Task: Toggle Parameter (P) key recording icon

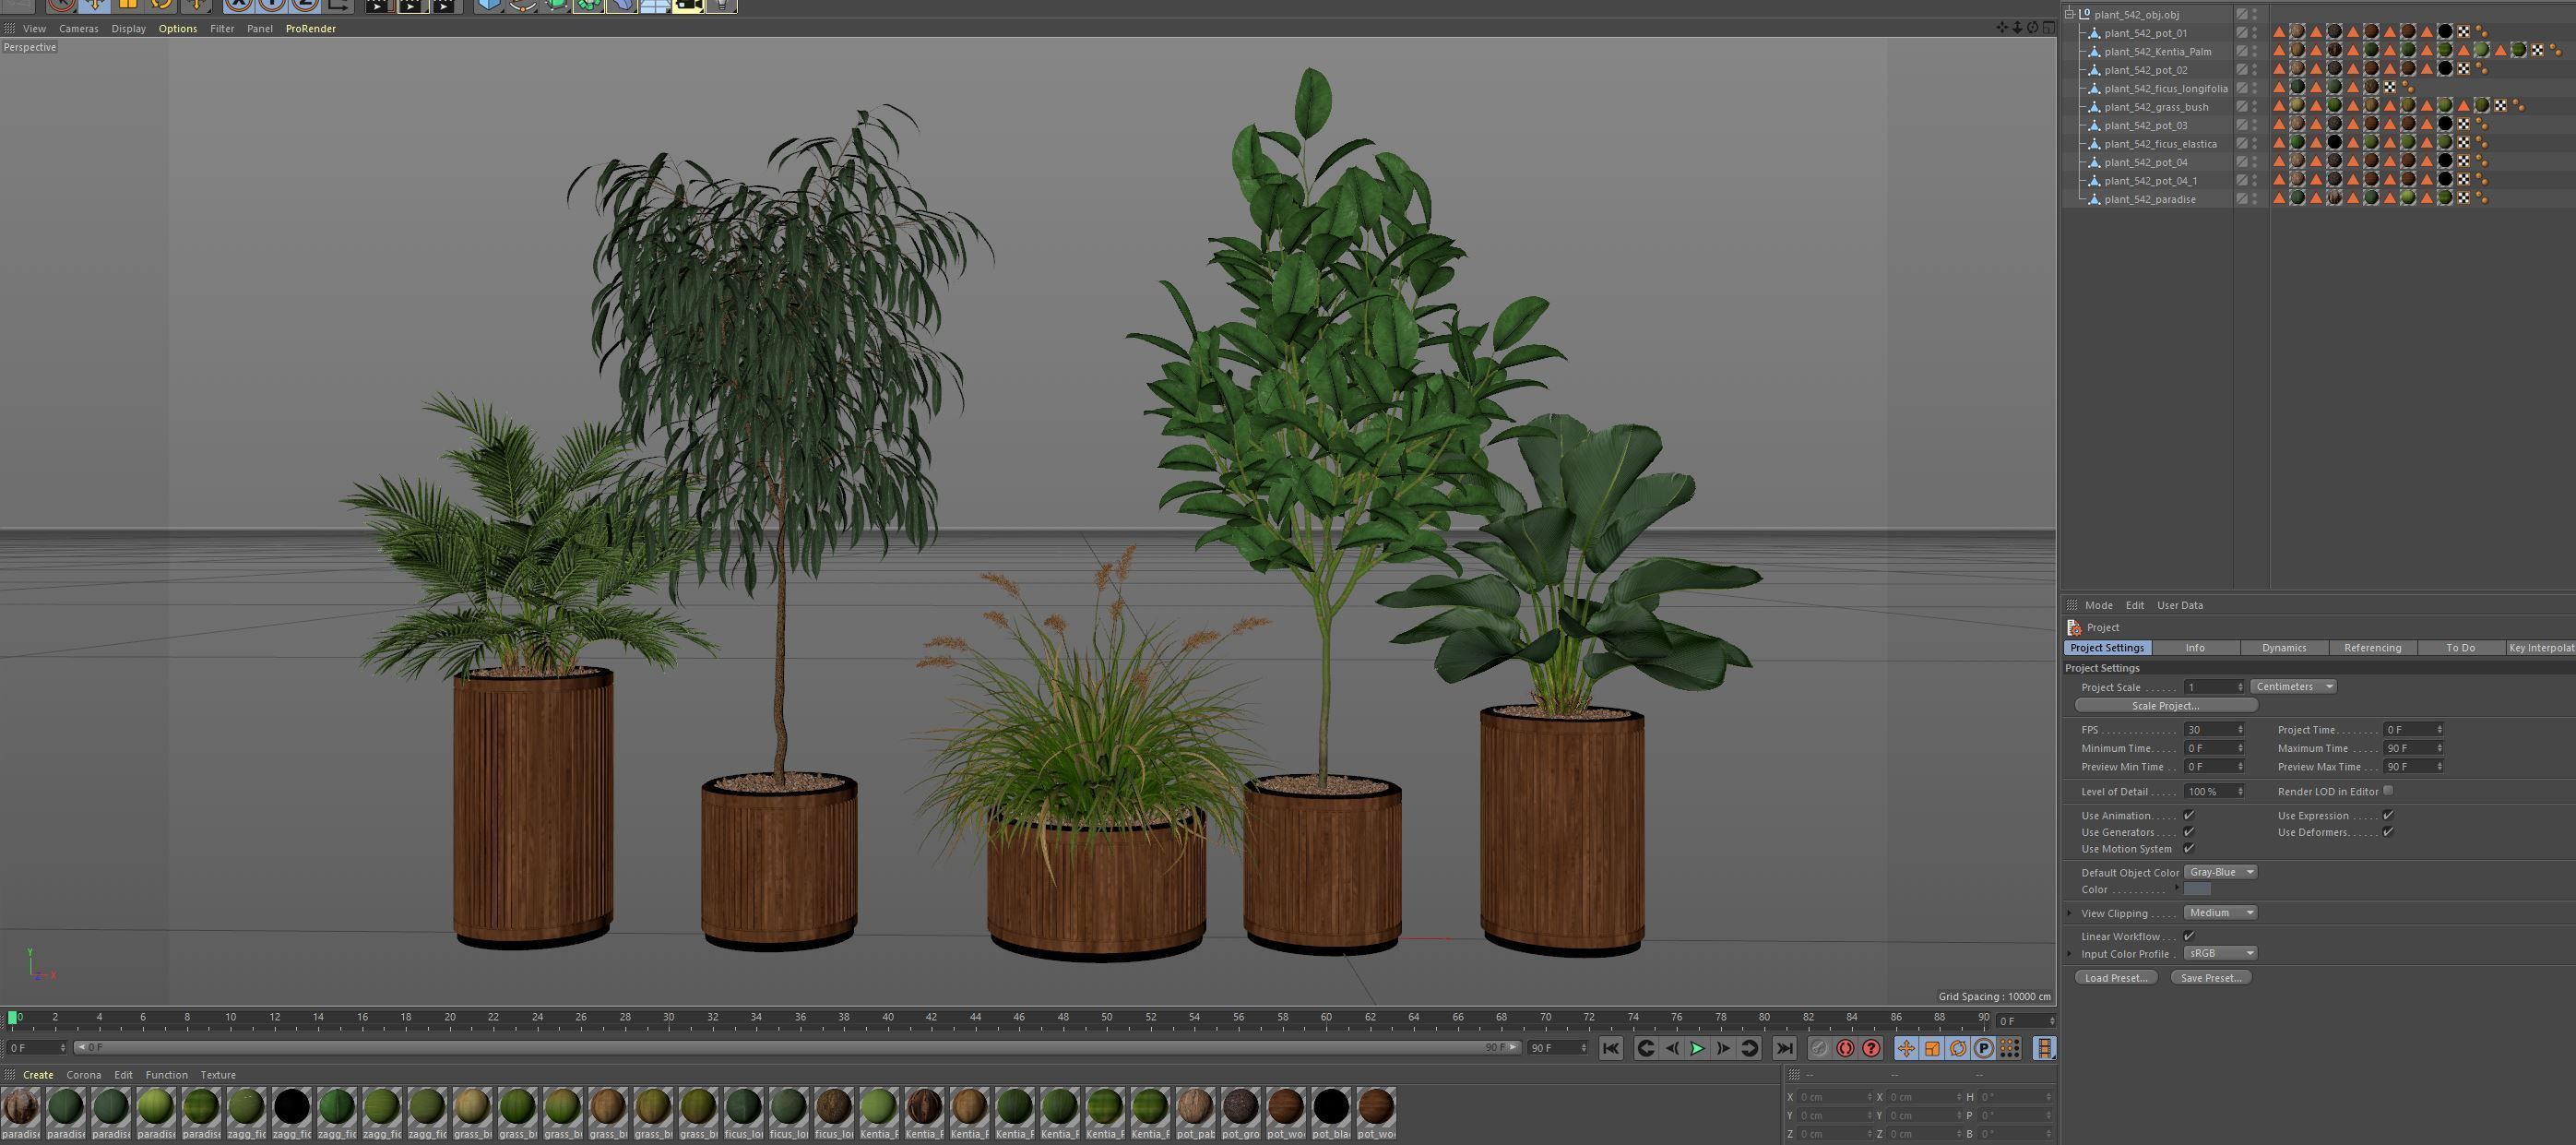Action: pyautogui.click(x=1984, y=1048)
